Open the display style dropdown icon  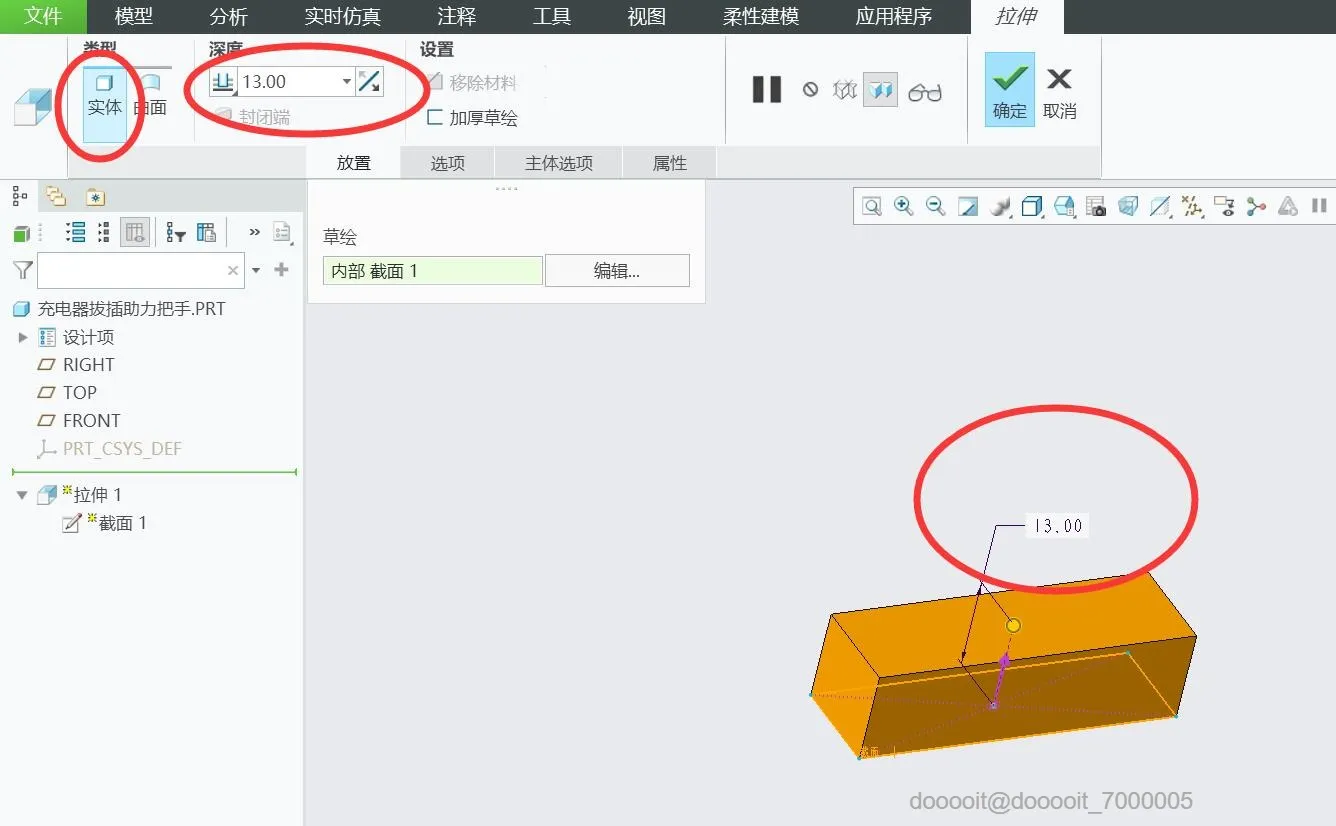1033,206
